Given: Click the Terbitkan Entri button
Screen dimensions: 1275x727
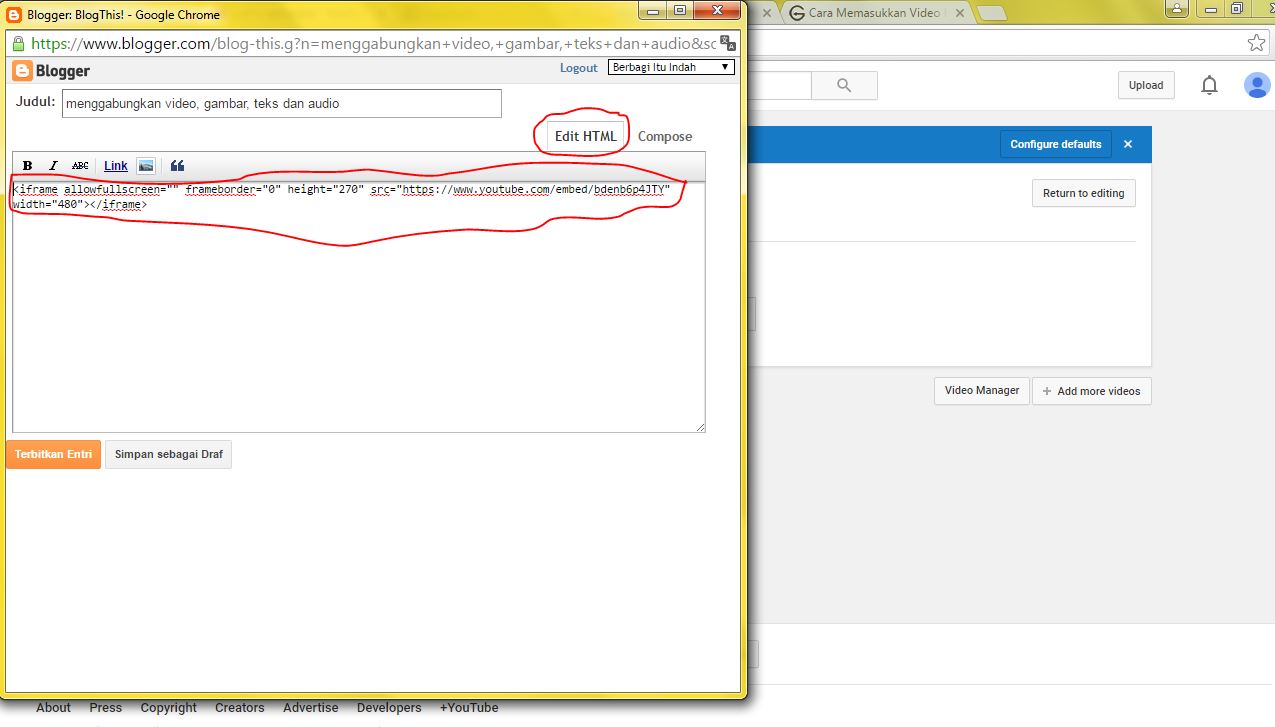Looking at the screenshot, I should 53,454.
